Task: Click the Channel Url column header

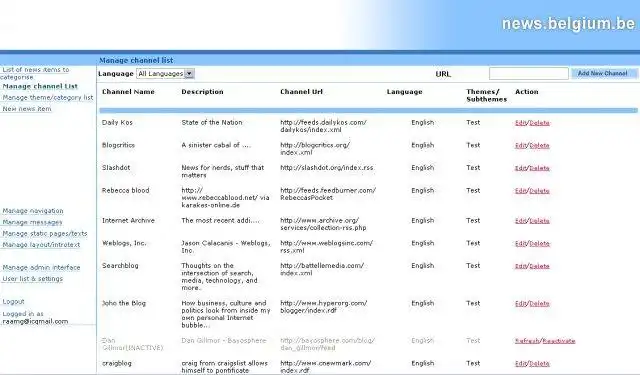Action: (301, 92)
